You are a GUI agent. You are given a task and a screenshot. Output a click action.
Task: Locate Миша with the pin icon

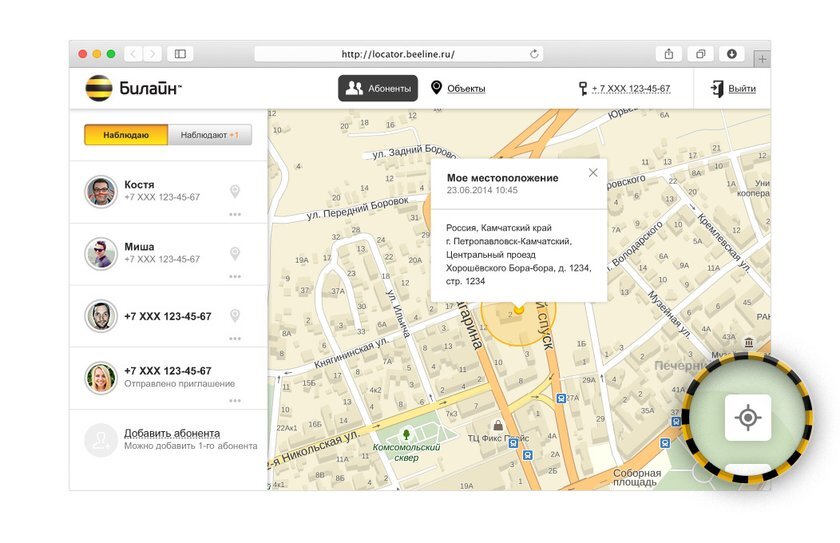pyautogui.click(x=235, y=253)
